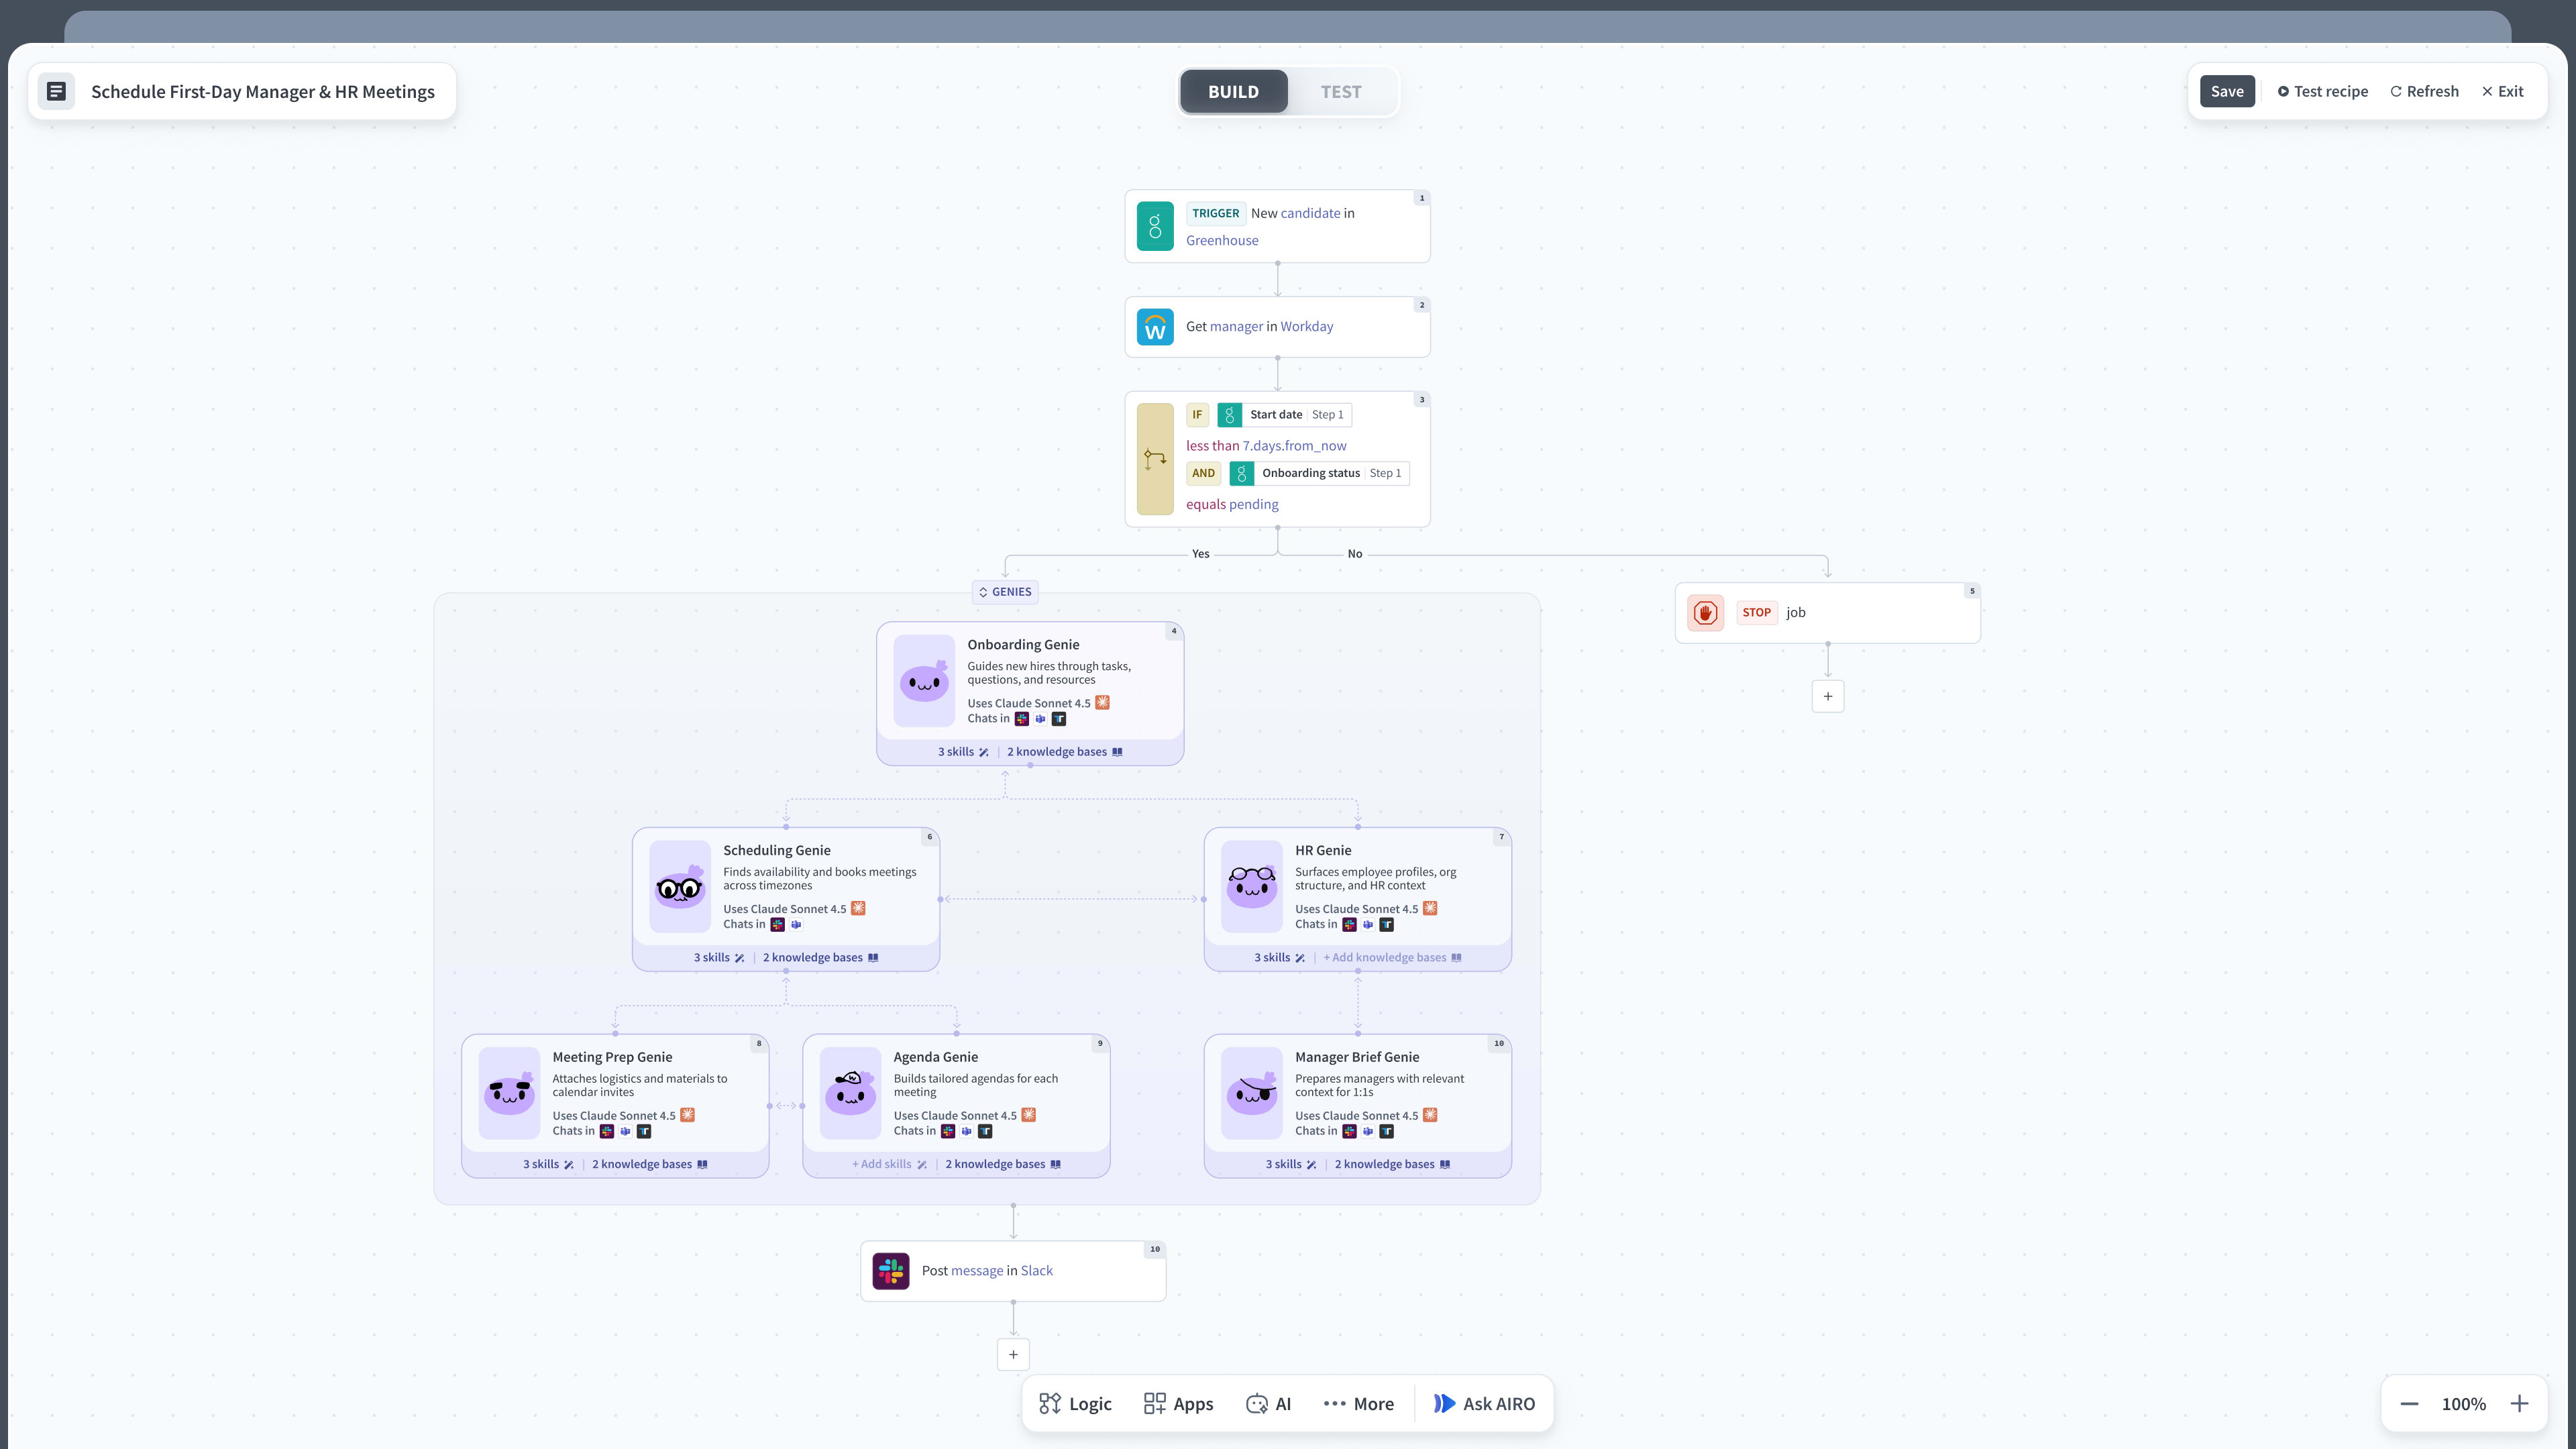Screen dimensions: 2576x1449
Task: Click the Save button
Action: pos(2226,92)
